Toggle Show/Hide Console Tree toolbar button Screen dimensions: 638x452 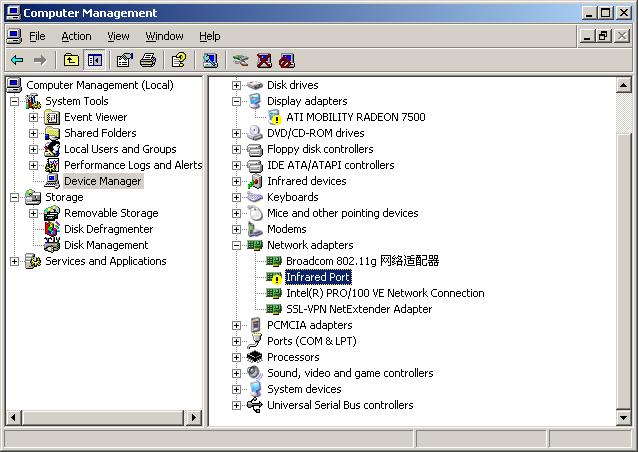coord(94,60)
